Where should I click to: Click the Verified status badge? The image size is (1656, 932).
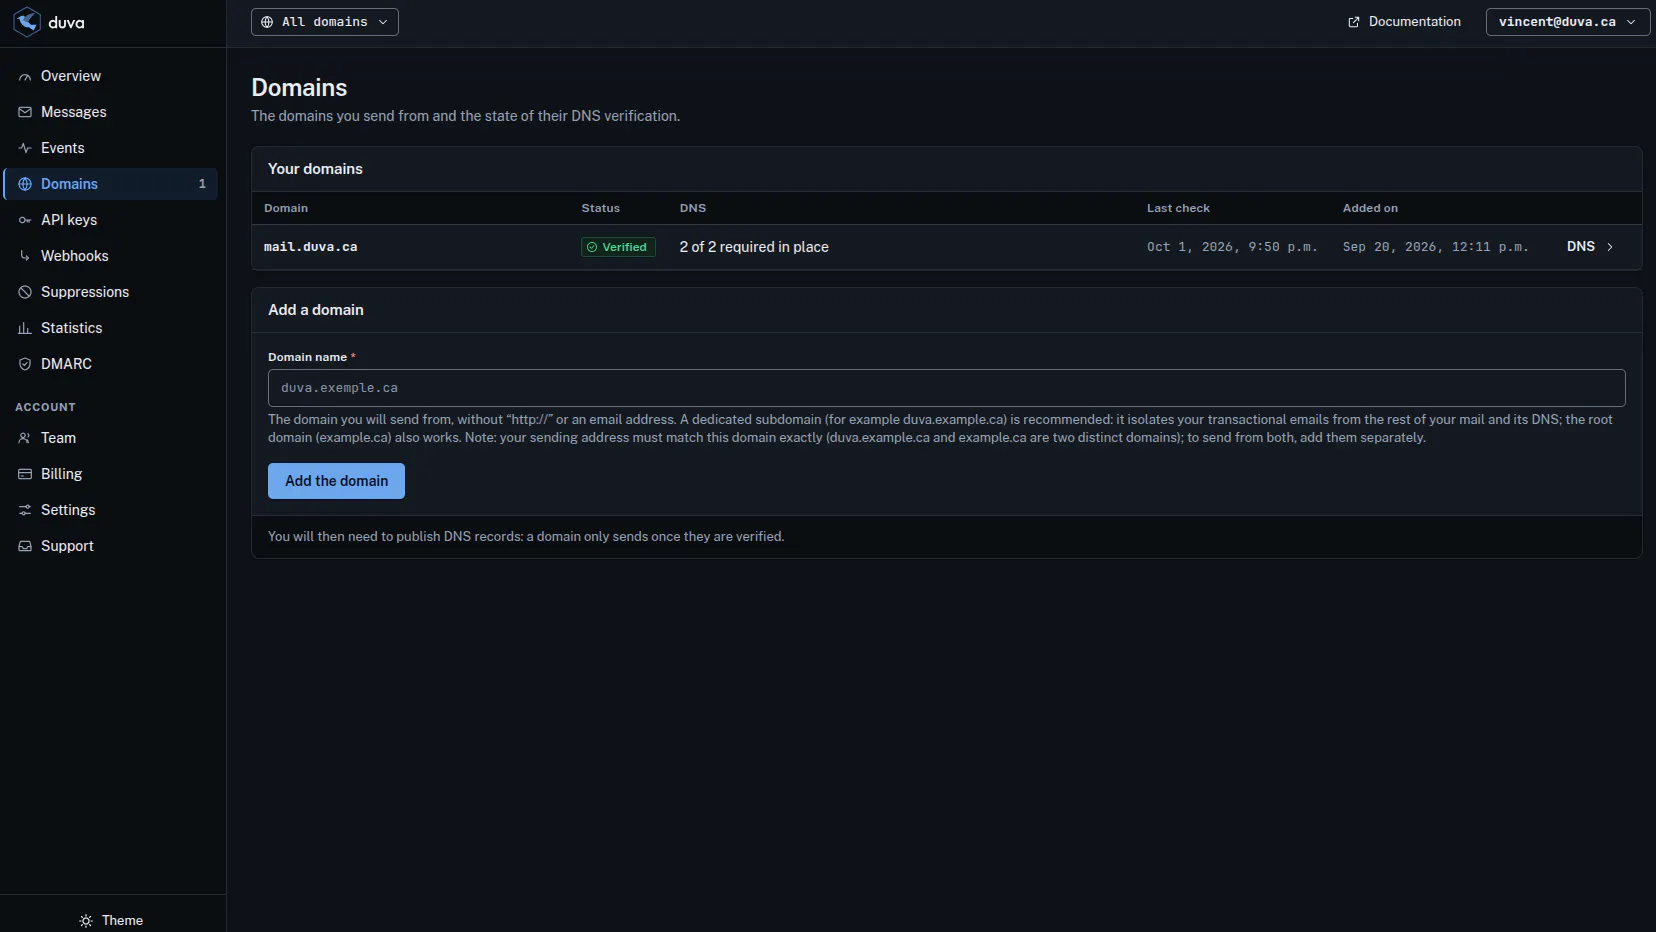click(x=618, y=247)
